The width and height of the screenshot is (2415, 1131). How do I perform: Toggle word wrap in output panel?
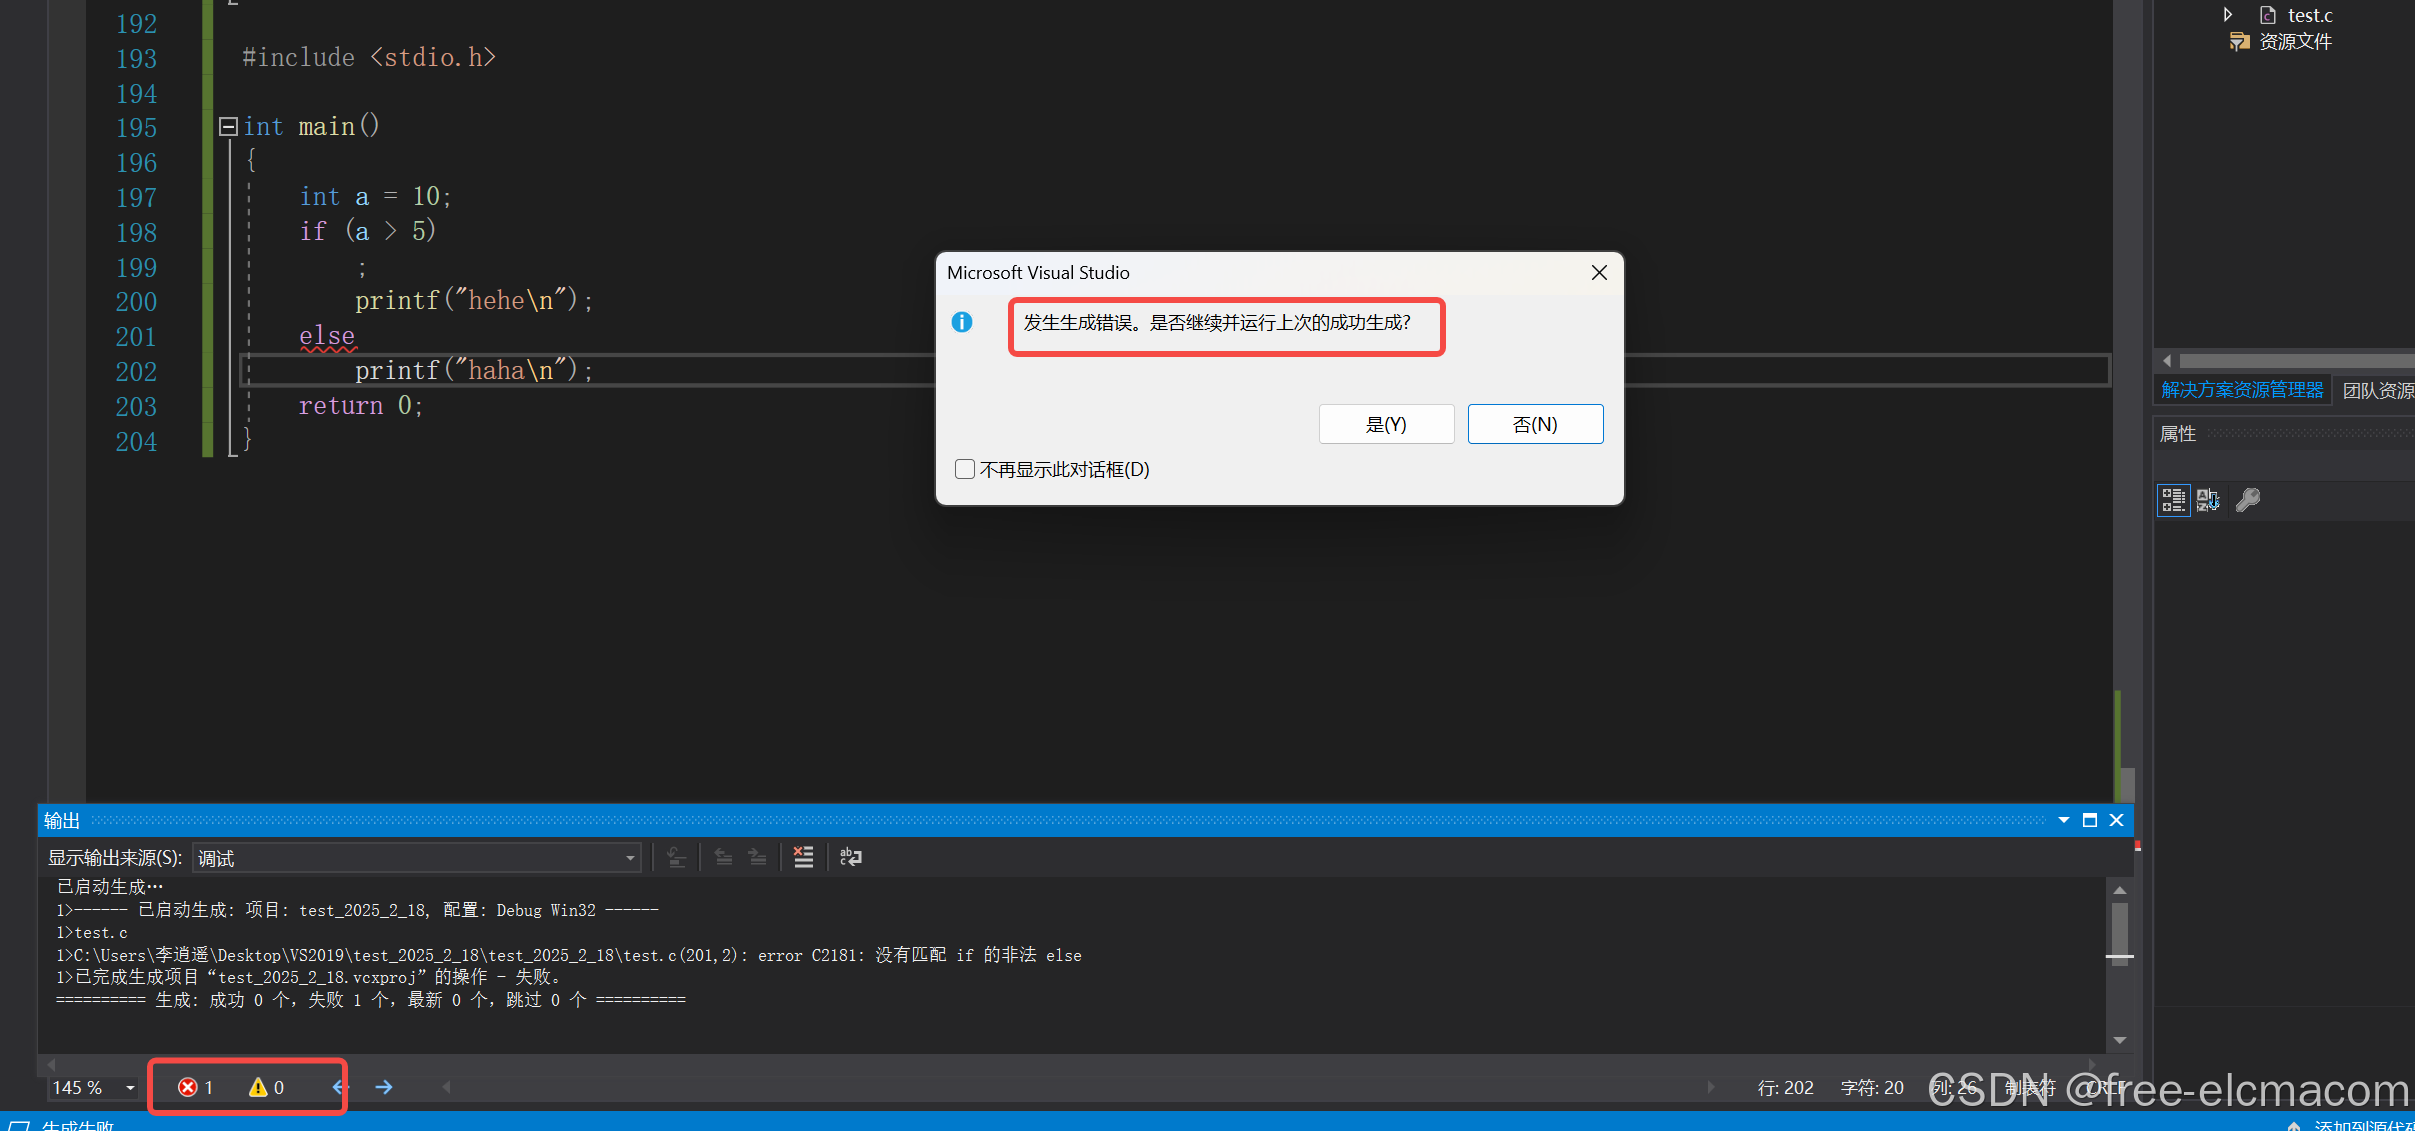[x=851, y=857]
